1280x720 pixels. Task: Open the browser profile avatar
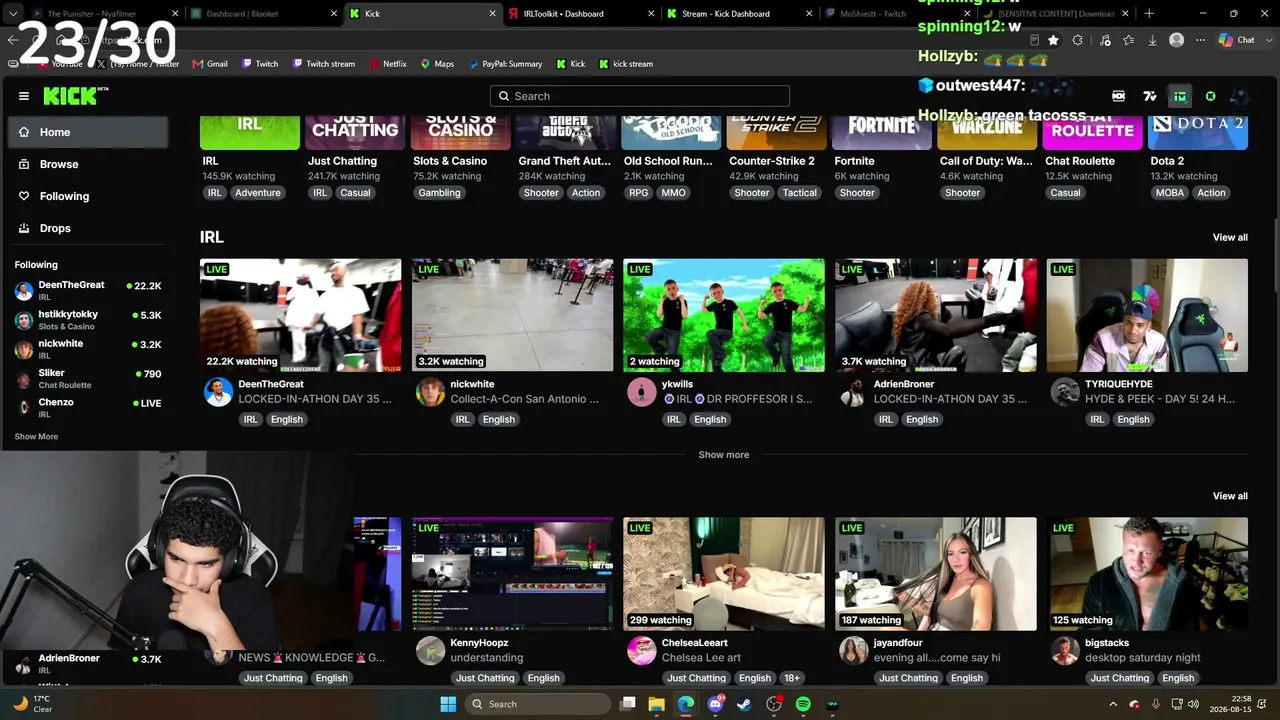coord(1177,40)
